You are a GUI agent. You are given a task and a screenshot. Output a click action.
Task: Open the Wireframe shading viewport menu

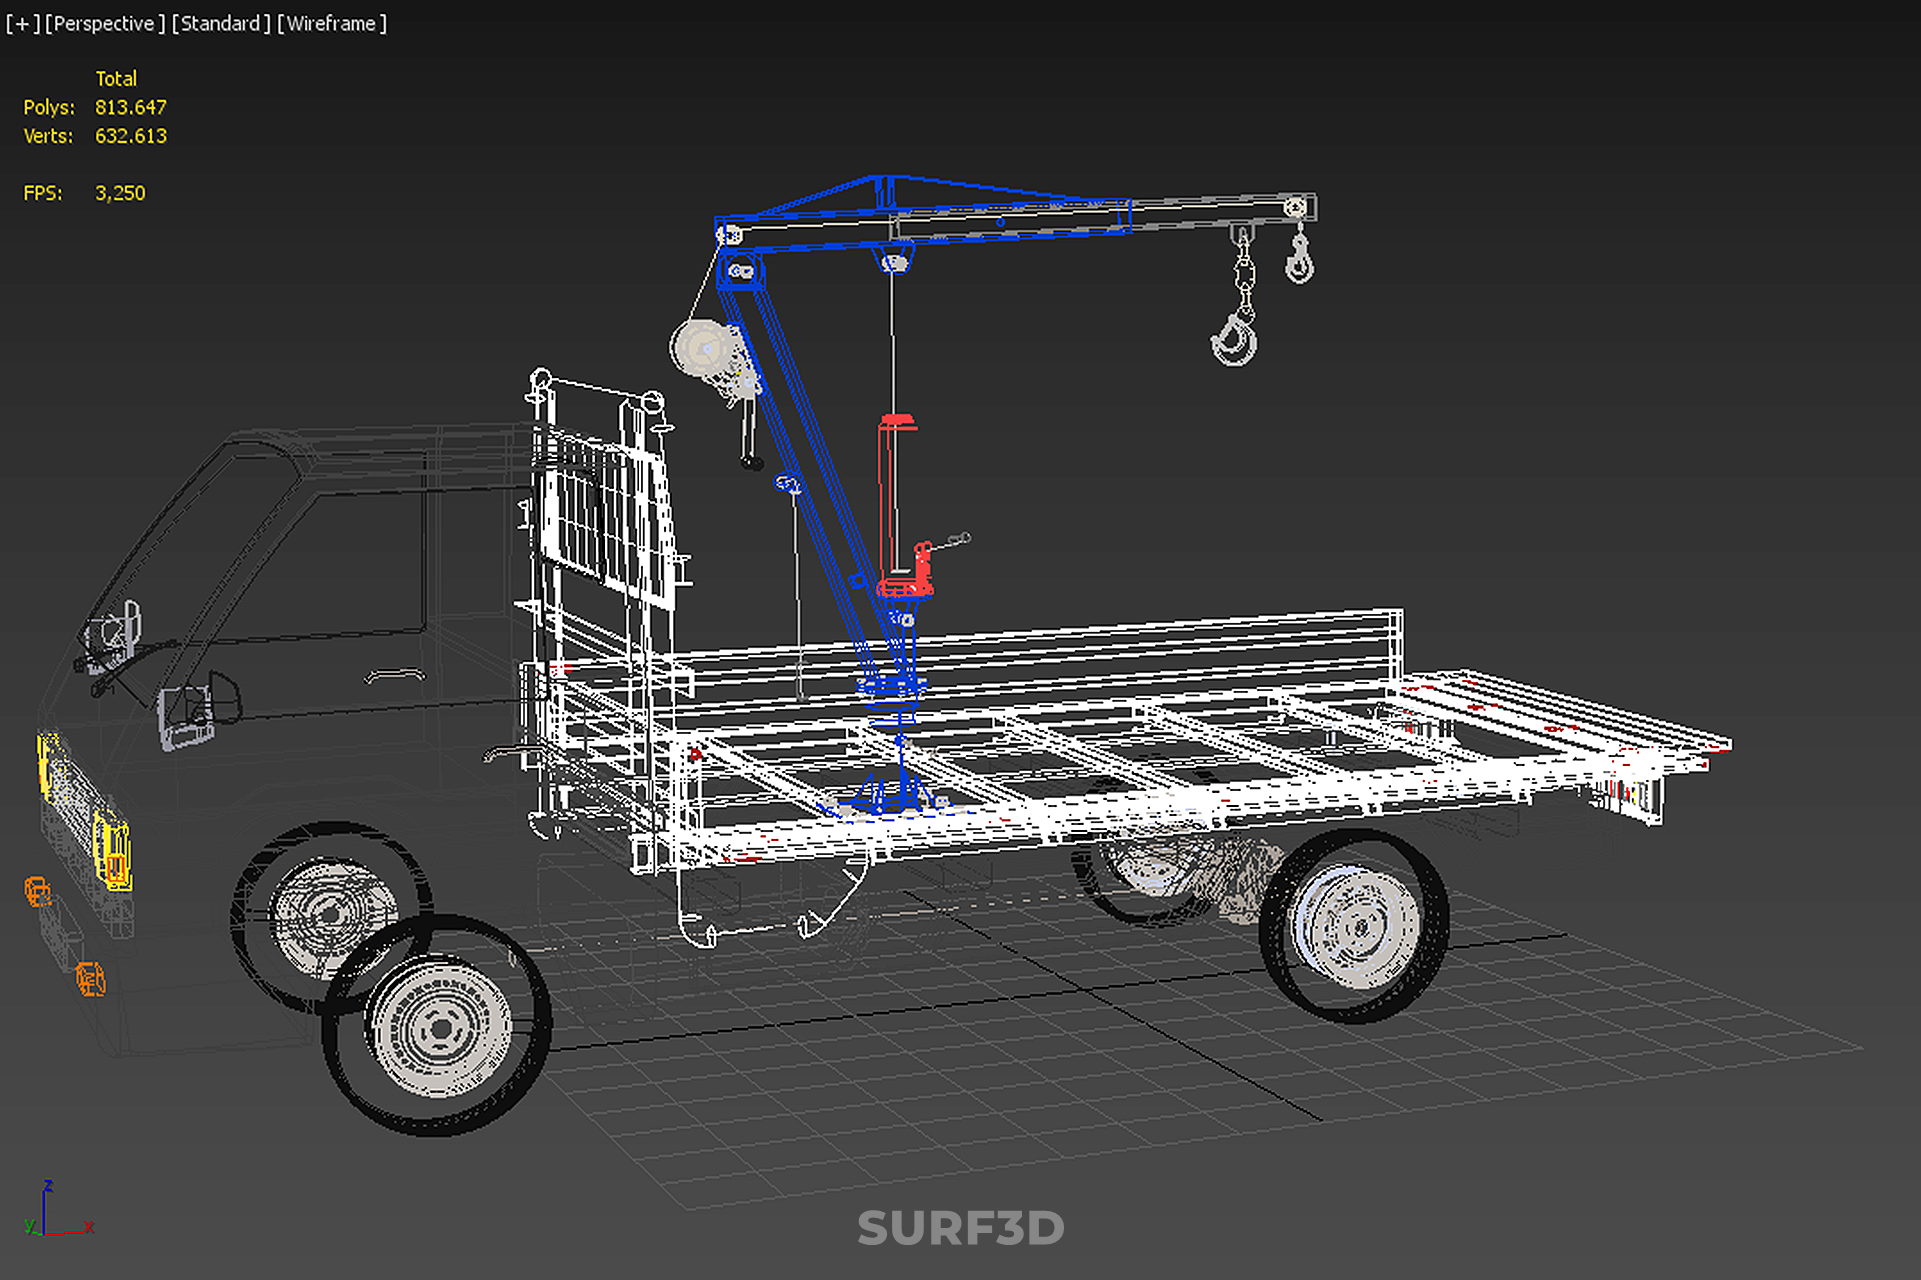coord(332,23)
